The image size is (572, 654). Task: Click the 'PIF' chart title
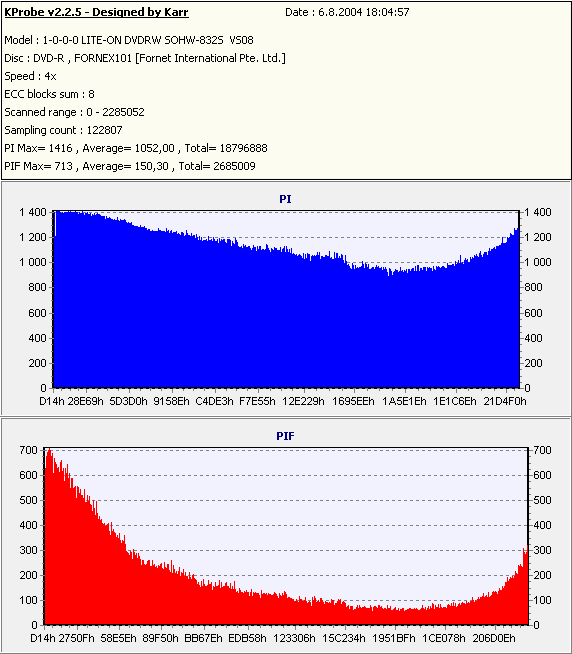click(x=285, y=436)
